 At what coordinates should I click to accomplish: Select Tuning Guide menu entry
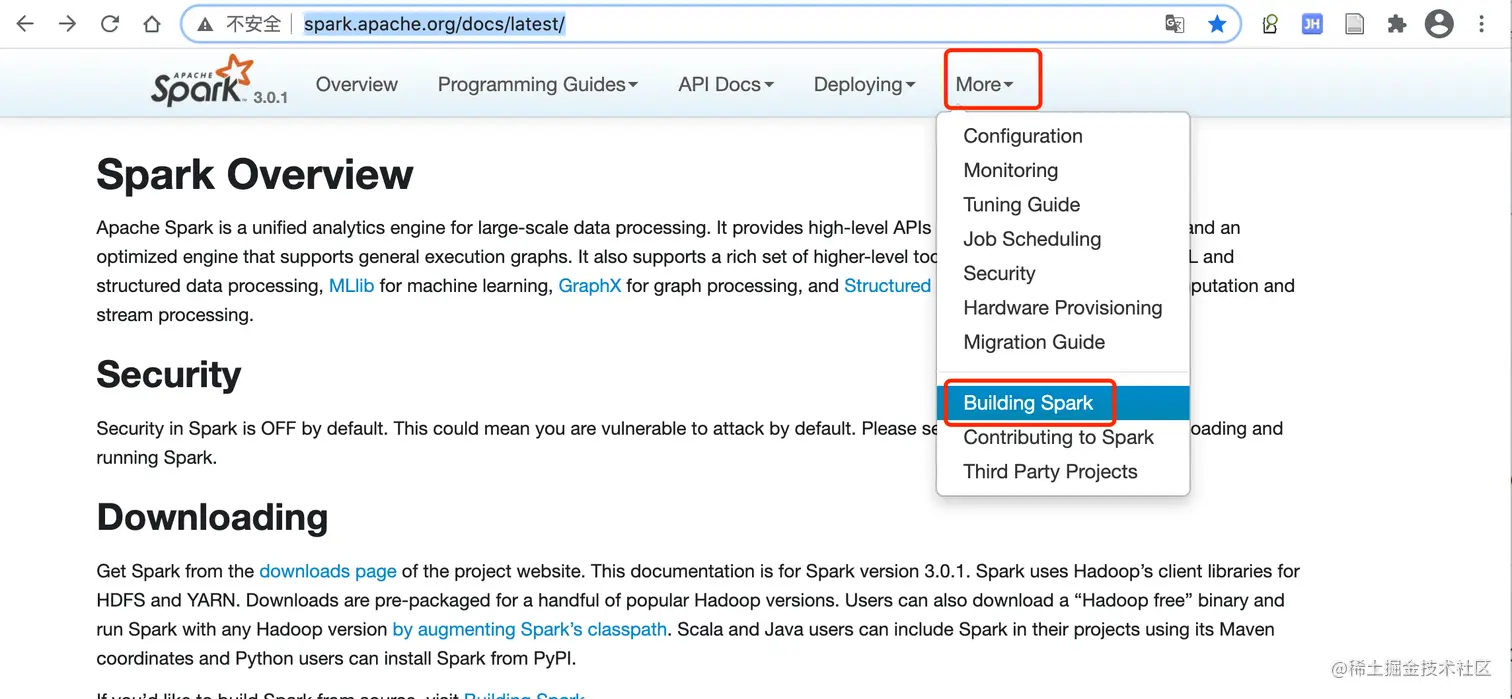[x=1063, y=205]
